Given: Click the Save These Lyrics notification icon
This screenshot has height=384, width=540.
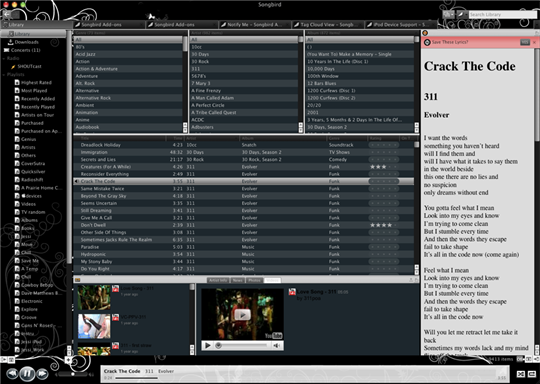Looking at the screenshot, I should tap(427, 42).
